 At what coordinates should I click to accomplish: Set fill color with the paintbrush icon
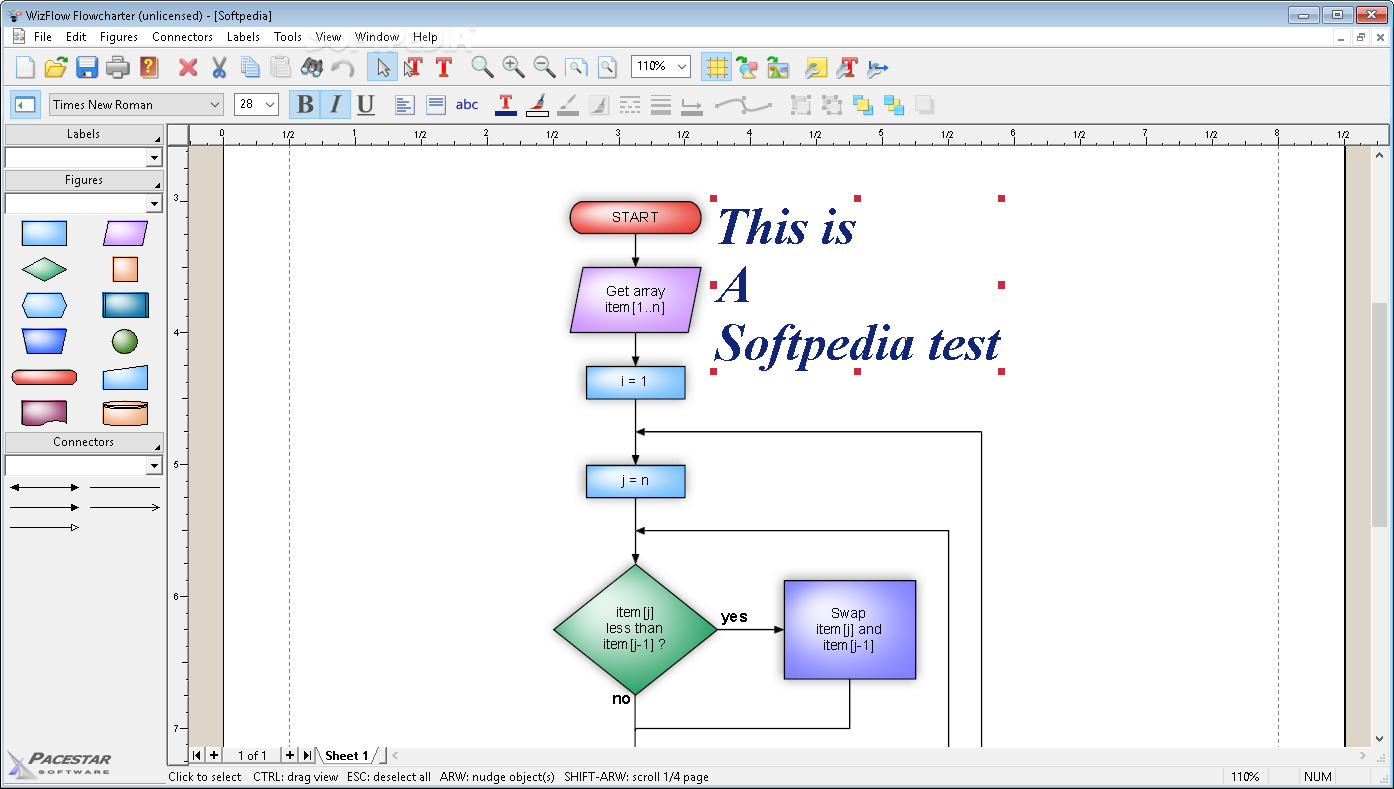(537, 105)
